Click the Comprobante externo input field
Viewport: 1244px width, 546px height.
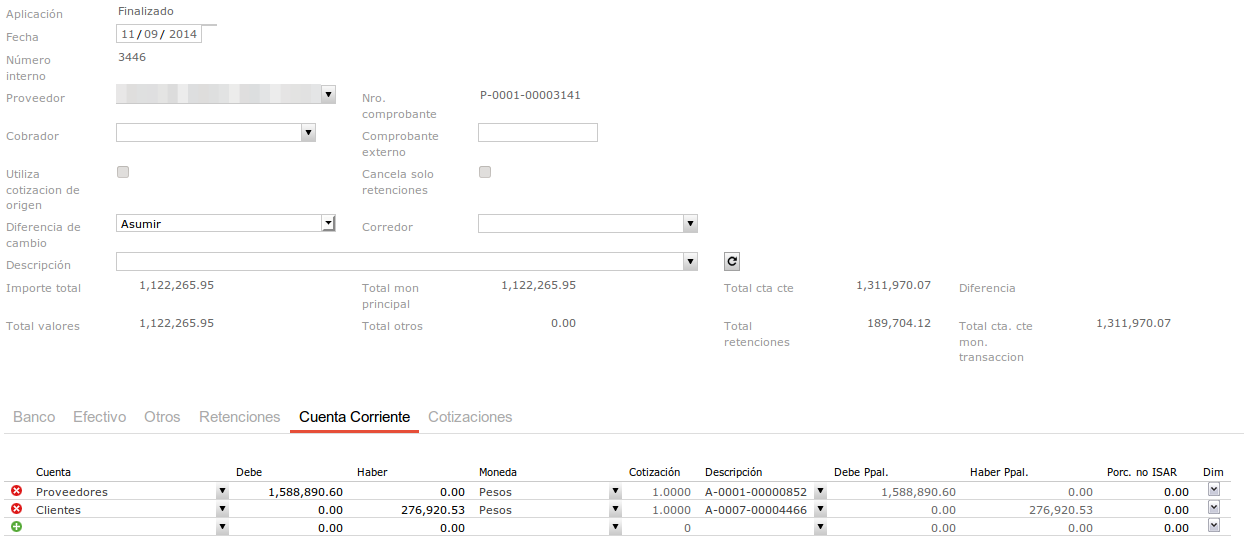click(x=537, y=132)
